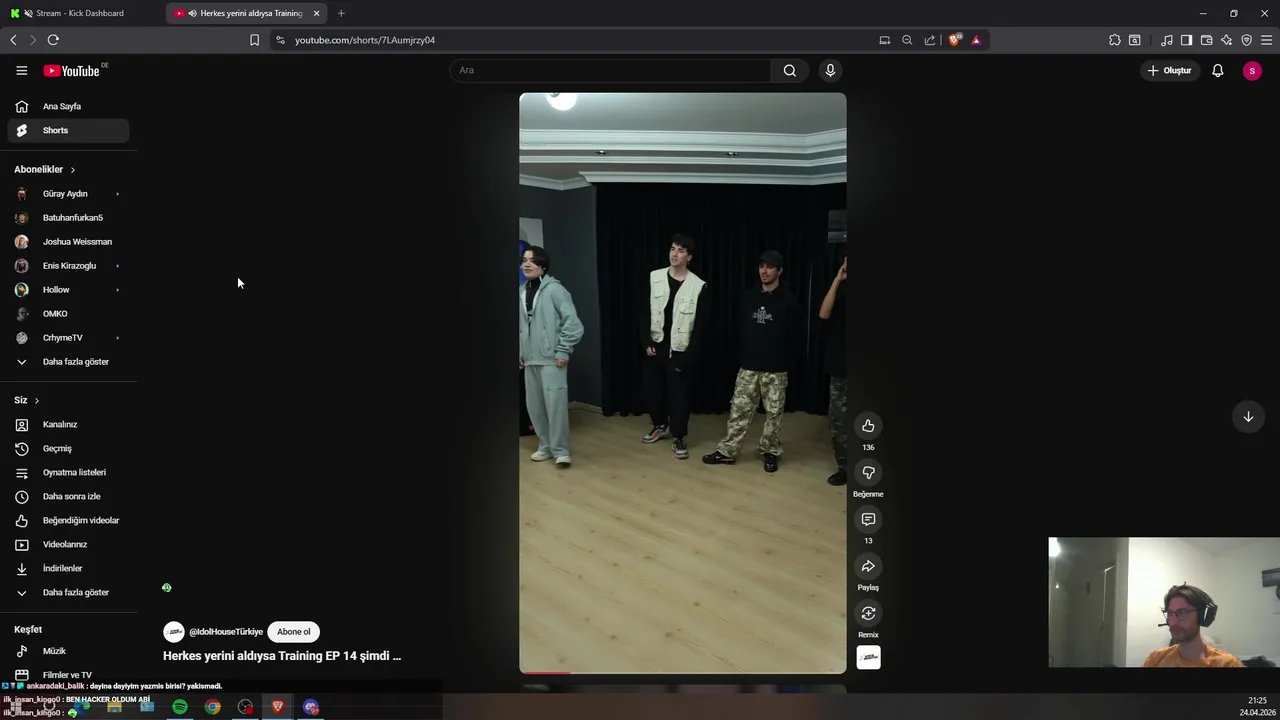Open Leo AI sparkle icon
The height and width of the screenshot is (720, 1280).
tap(1226, 40)
